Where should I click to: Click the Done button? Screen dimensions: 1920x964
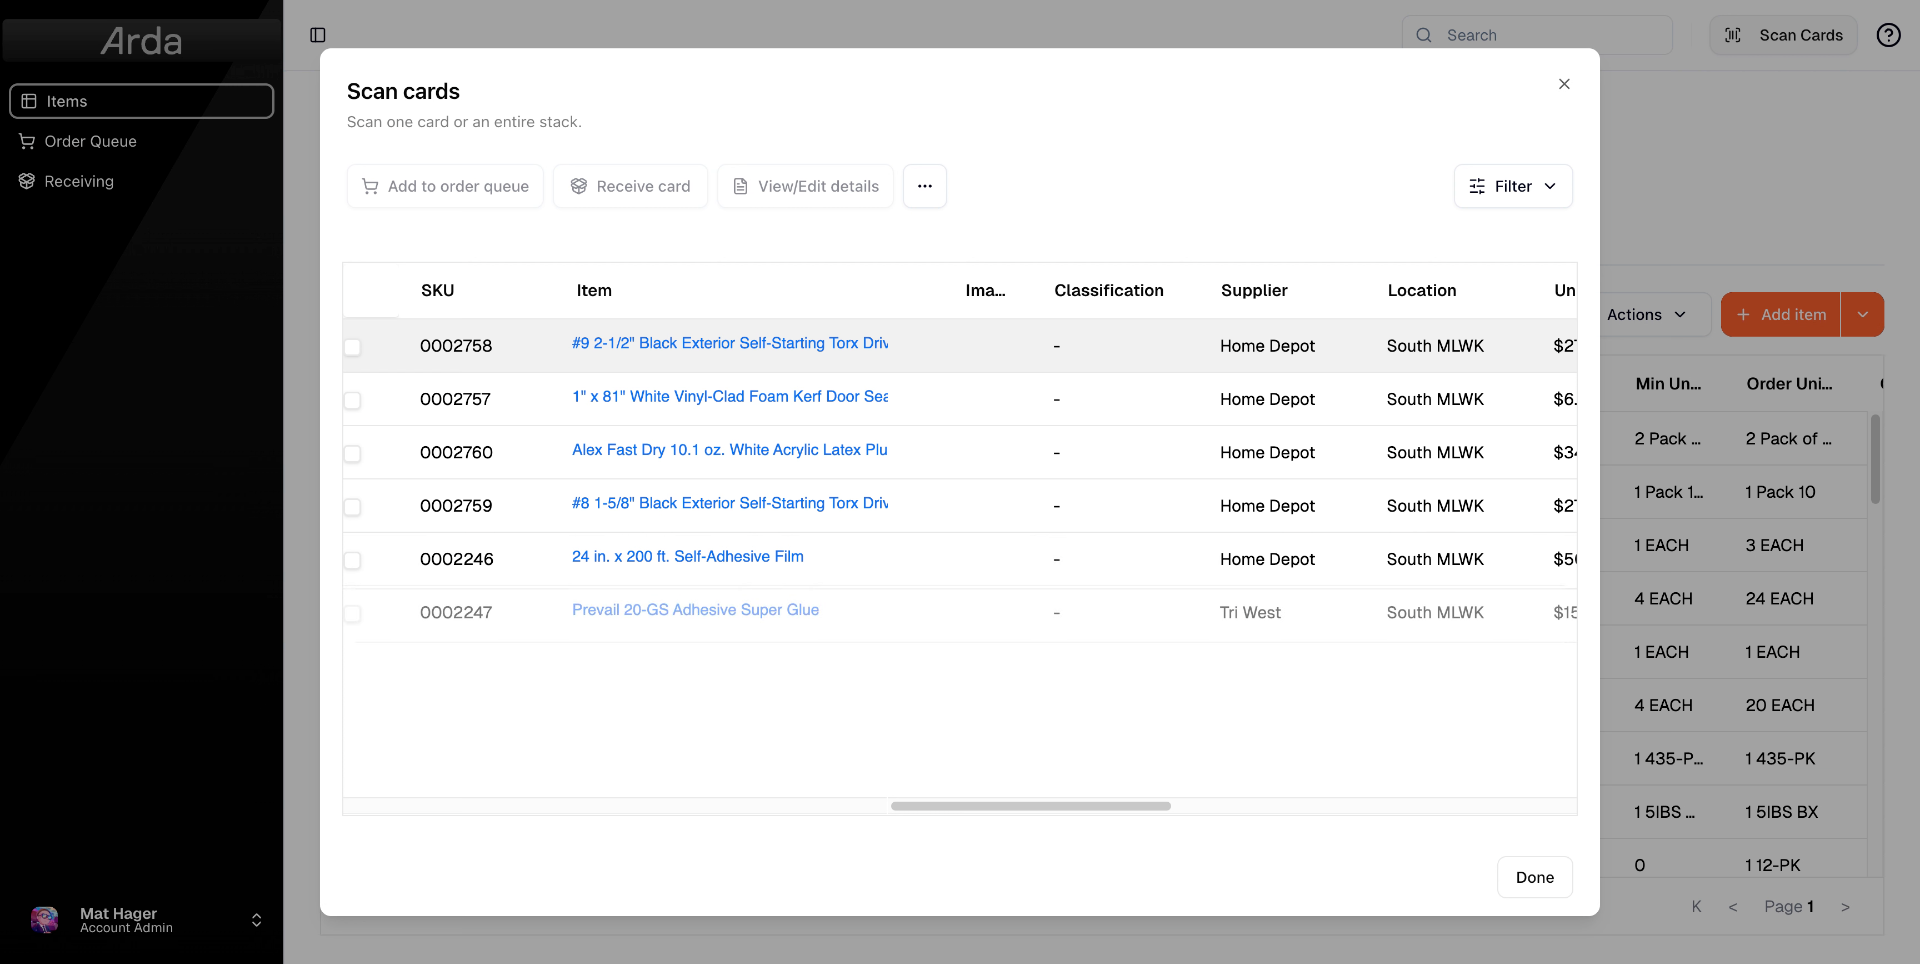[1535, 877]
